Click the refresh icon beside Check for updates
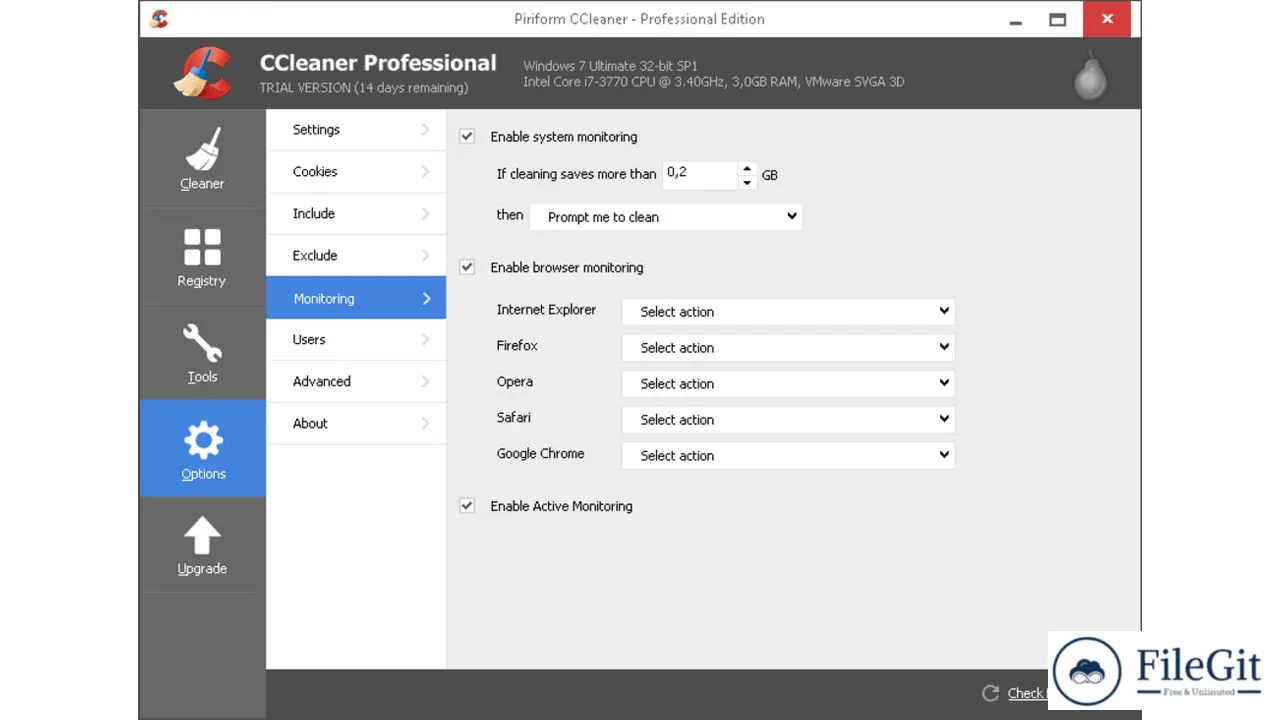 coord(991,693)
